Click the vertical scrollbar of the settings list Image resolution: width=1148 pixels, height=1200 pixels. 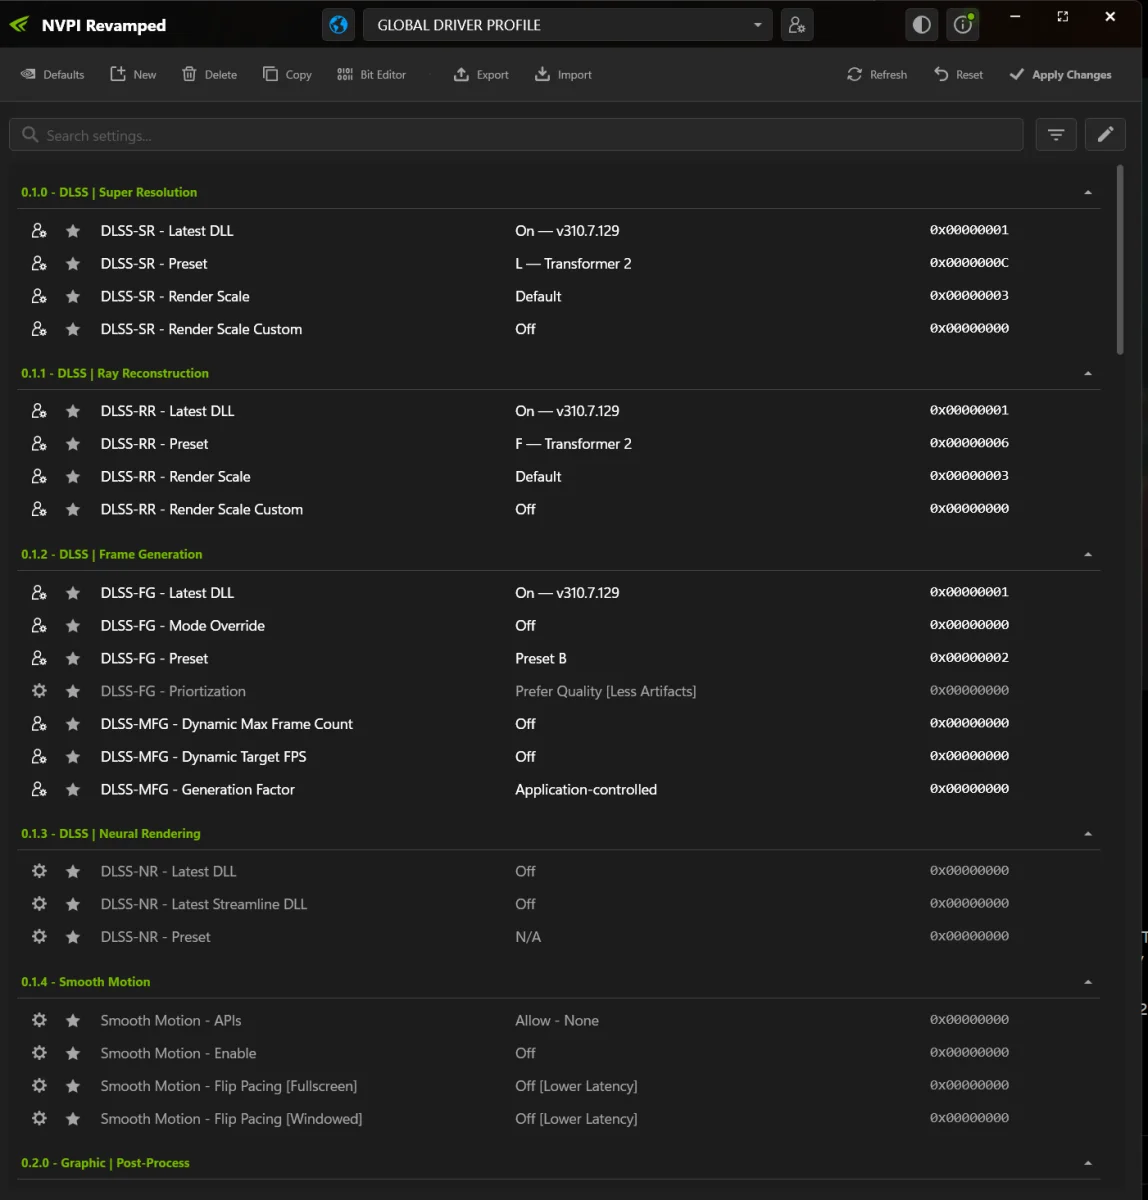[x=1120, y=260]
